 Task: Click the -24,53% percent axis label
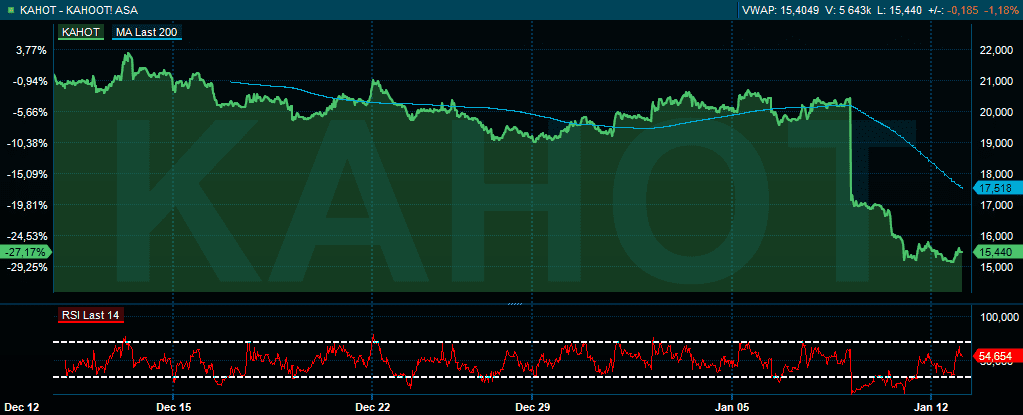(x=25, y=236)
